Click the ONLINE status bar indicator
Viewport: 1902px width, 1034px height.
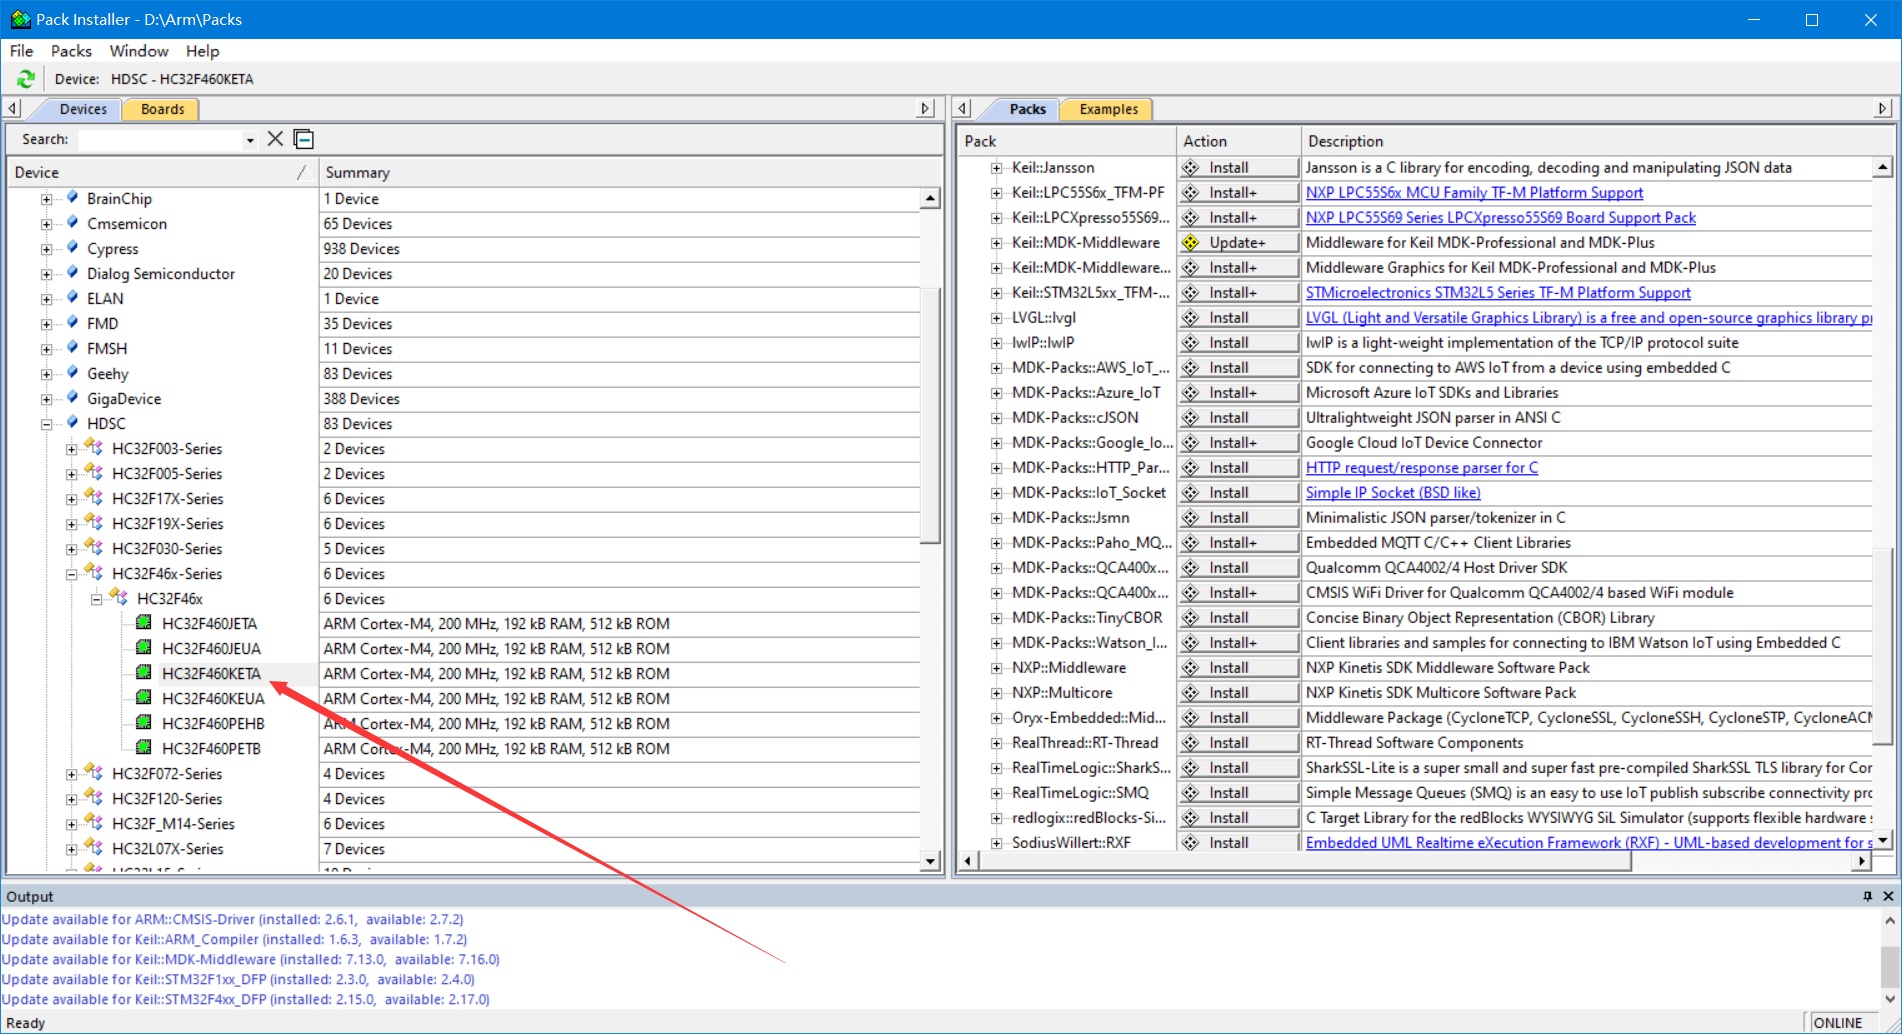pyautogui.click(x=1838, y=1023)
